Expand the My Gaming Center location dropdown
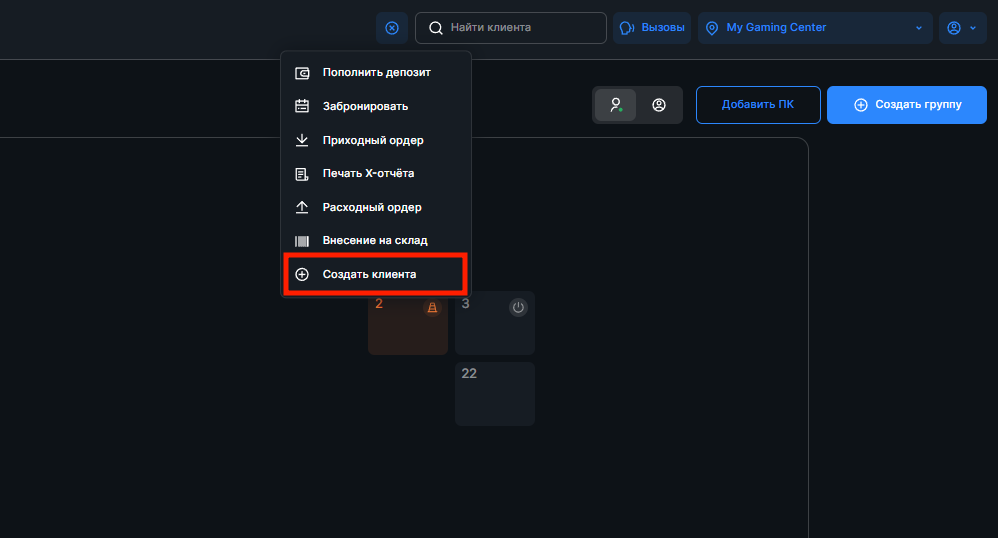 click(918, 28)
